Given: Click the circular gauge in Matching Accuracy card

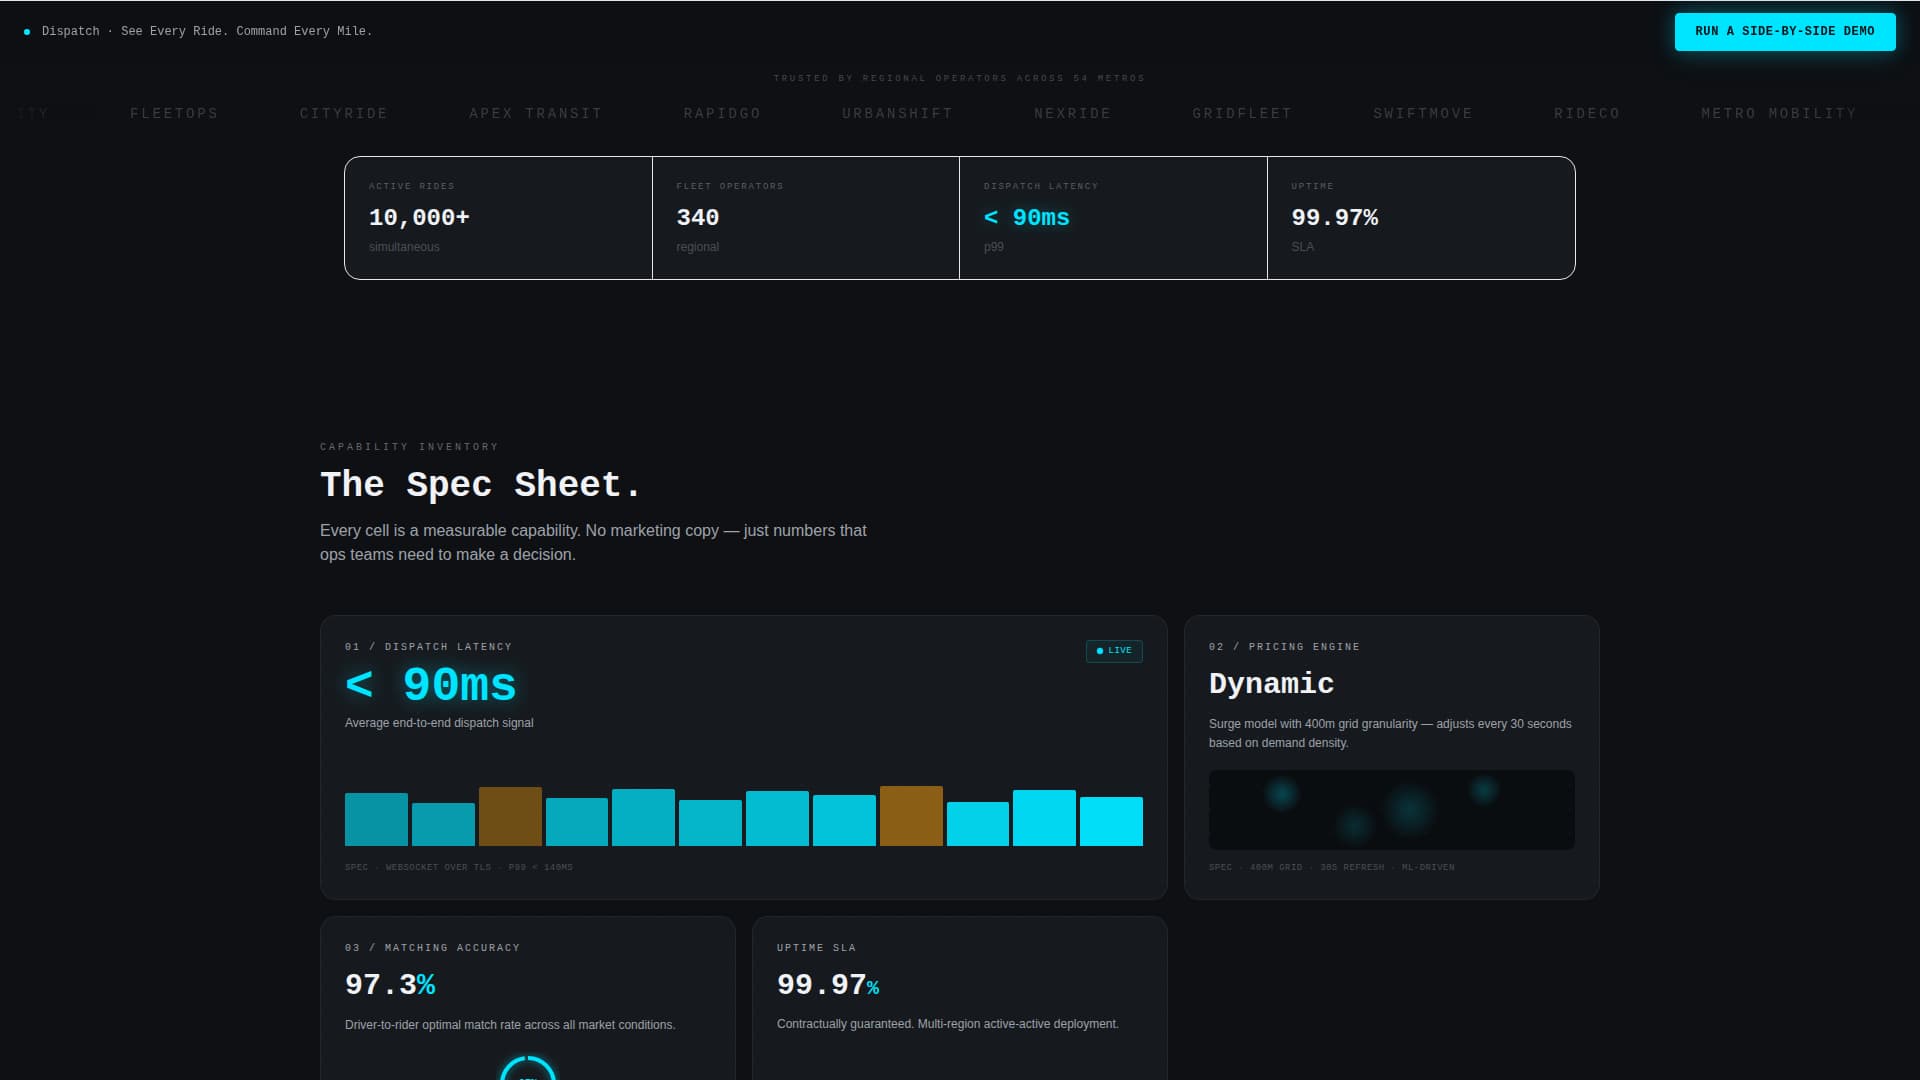Looking at the screenshot, I should click(x=528, y=1068).
